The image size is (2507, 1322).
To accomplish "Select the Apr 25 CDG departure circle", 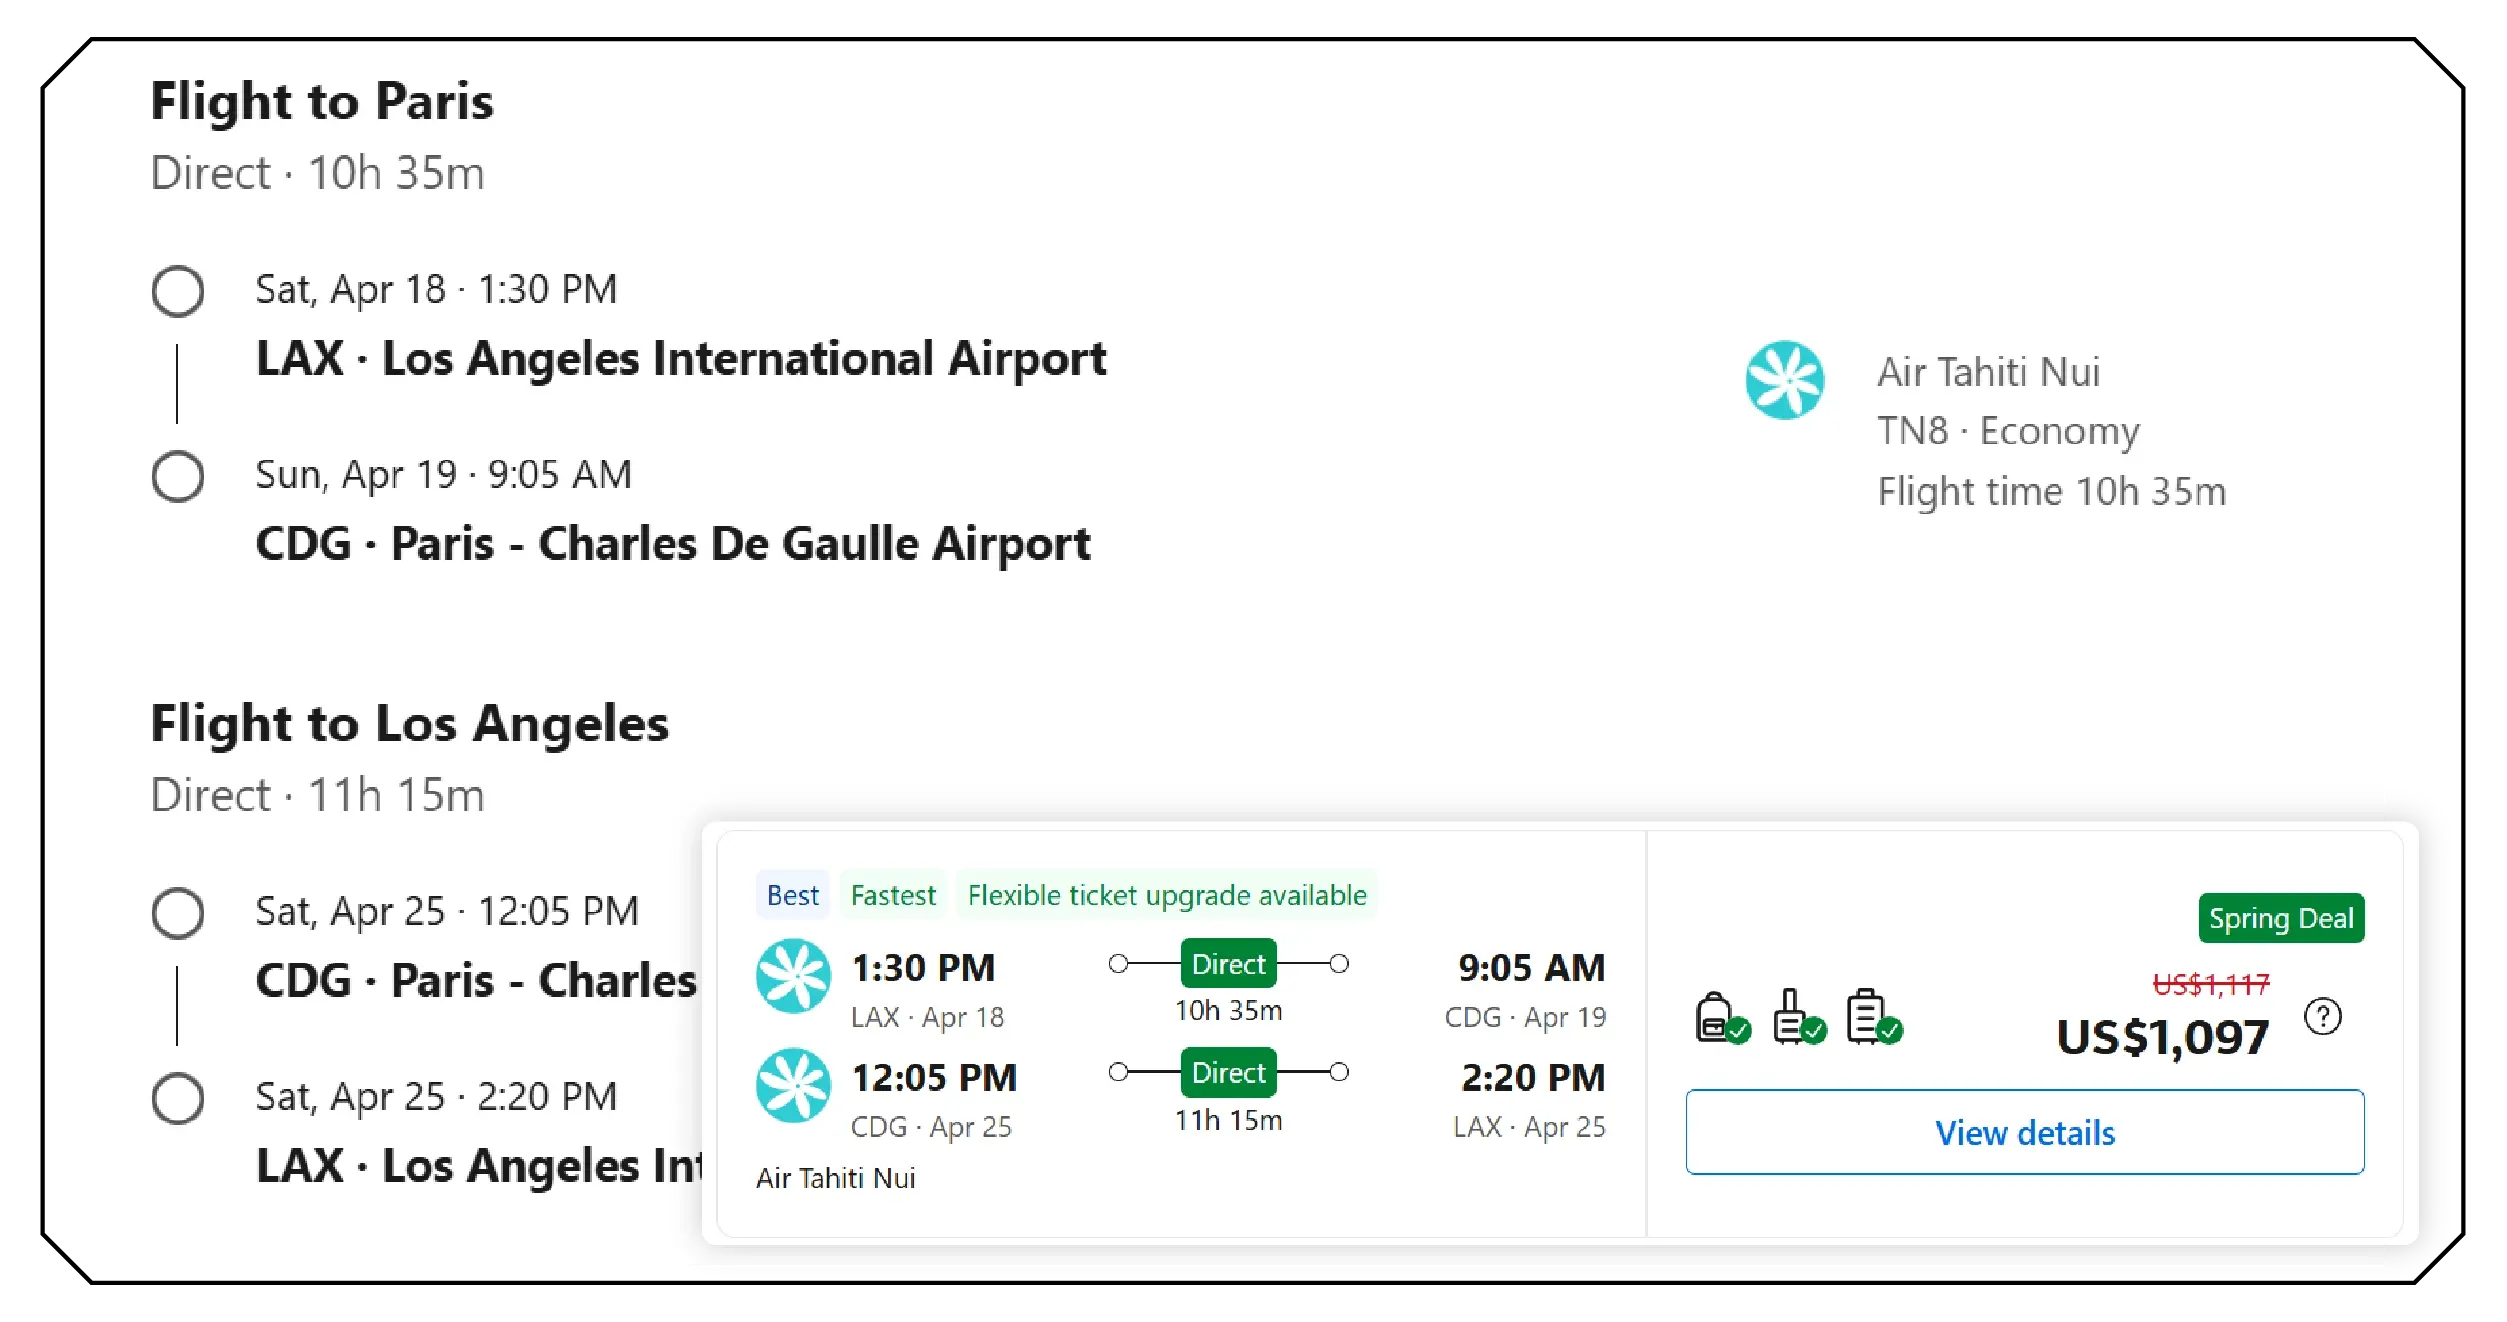I will coord(178,913).
